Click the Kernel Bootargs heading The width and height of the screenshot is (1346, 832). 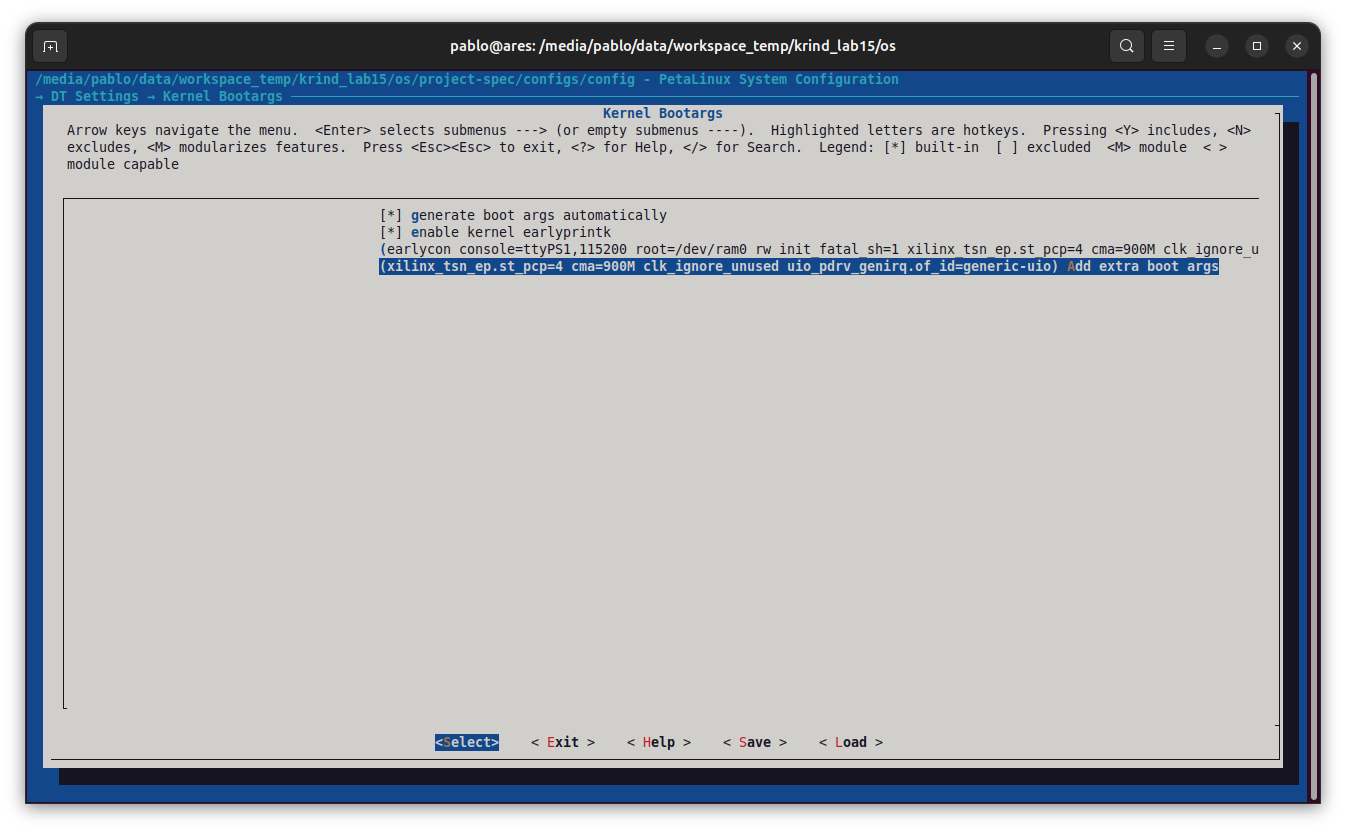[662, 112]
